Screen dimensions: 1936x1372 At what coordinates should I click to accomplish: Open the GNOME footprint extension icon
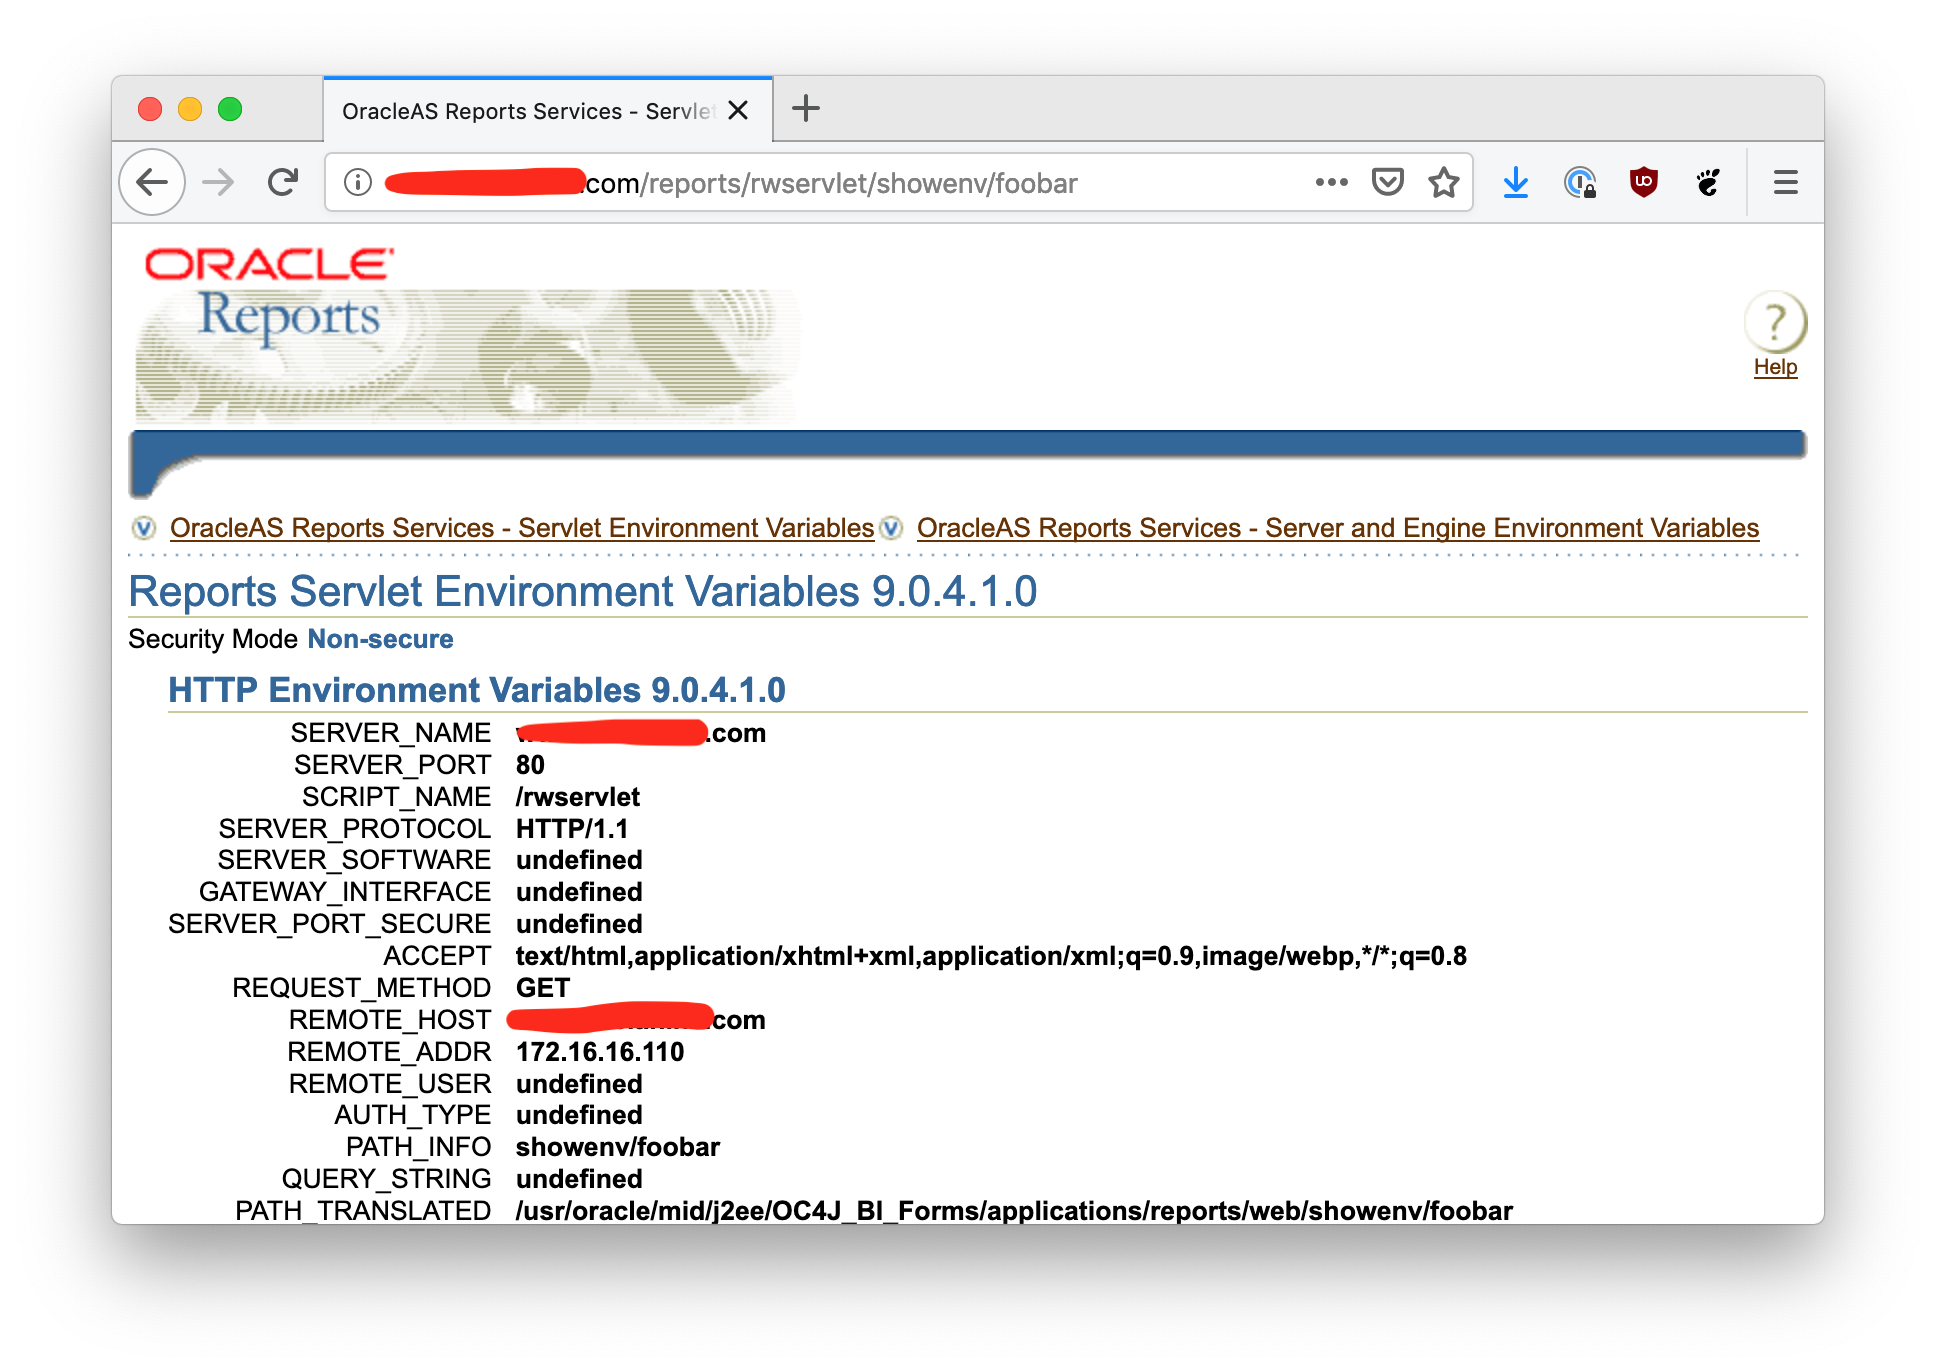(1708, 182)
